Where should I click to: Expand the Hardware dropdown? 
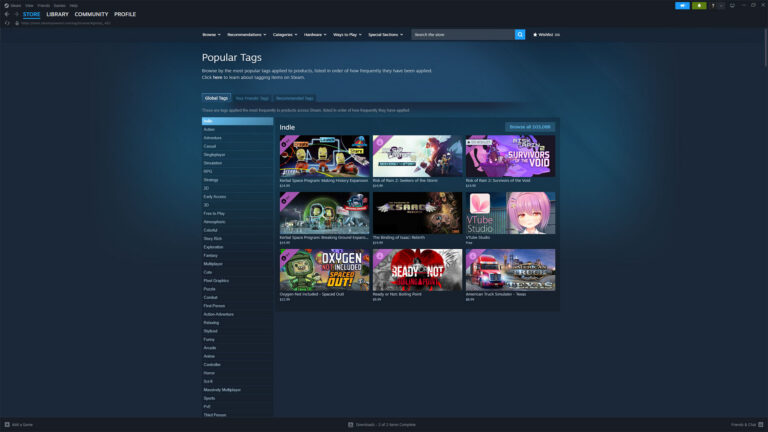[x=315, y=35]
